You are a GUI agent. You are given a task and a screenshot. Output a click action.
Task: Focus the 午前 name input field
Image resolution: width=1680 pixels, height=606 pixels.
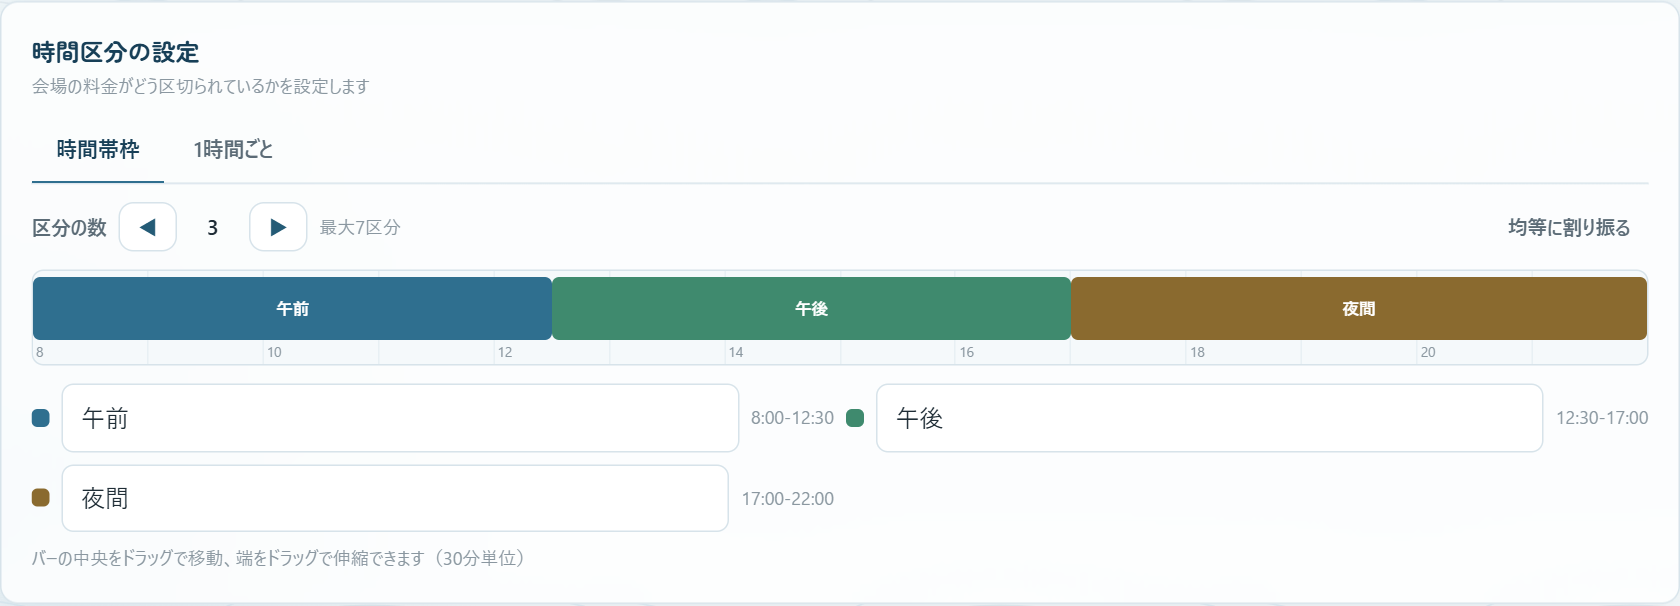click(400, 418)
